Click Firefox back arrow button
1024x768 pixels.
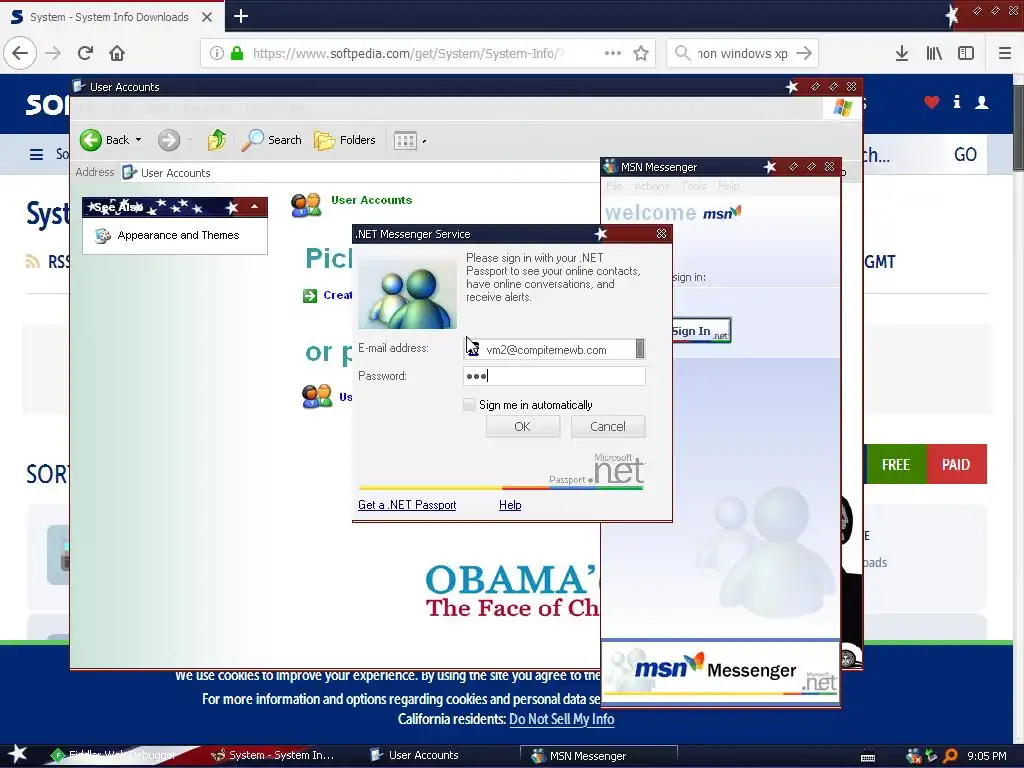click(20, 53)
